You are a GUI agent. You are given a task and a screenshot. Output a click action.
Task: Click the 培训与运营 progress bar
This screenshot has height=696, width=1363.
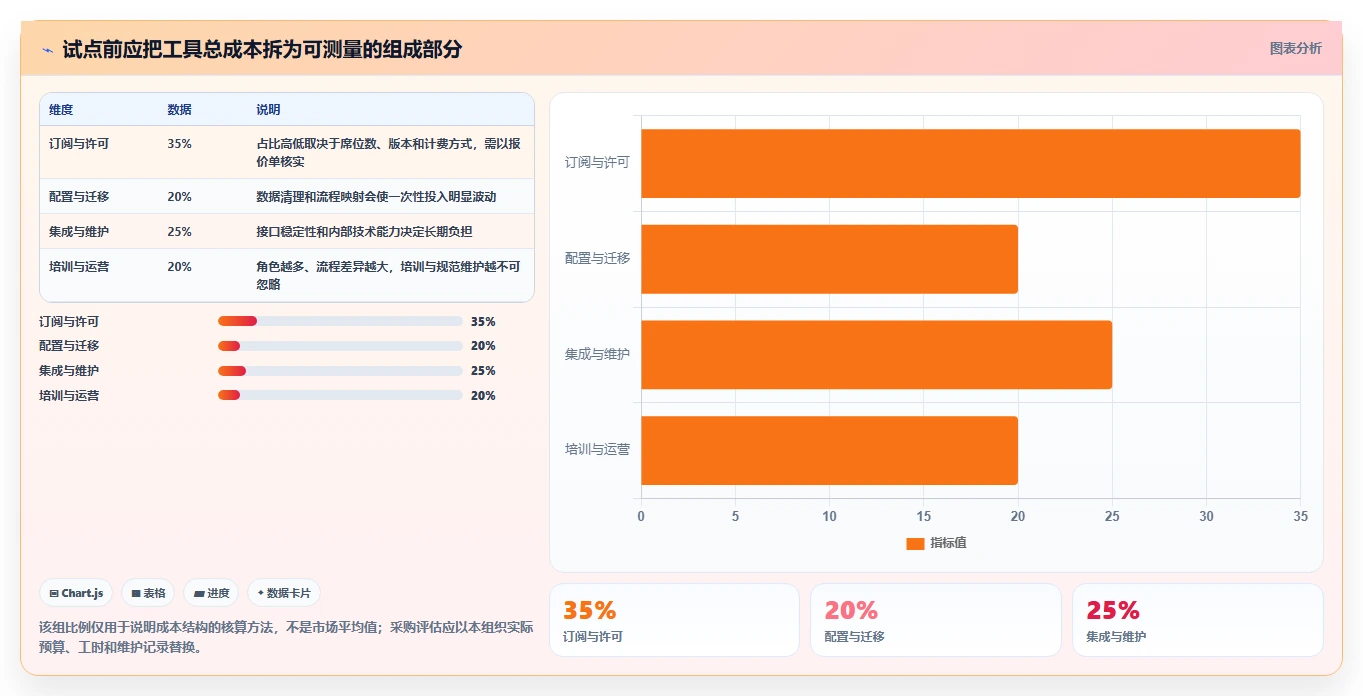pos(340,395)
